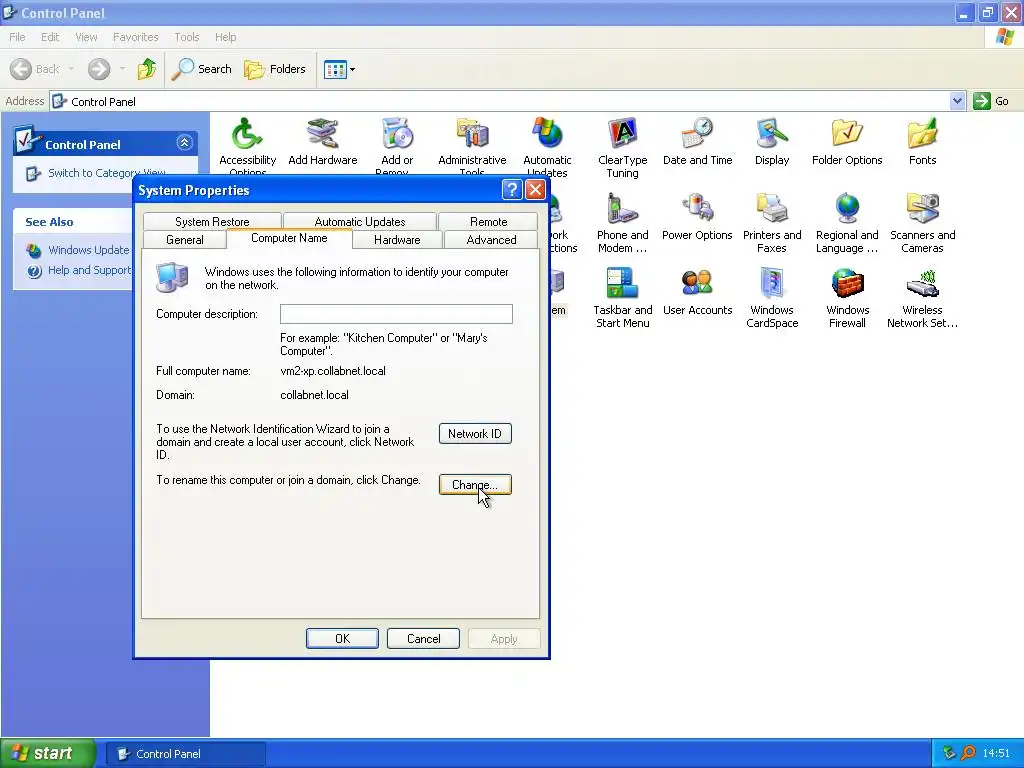Switch to the Hardware tab
1024x768 pixels.
pyautogui.click(x=397, y=240)
